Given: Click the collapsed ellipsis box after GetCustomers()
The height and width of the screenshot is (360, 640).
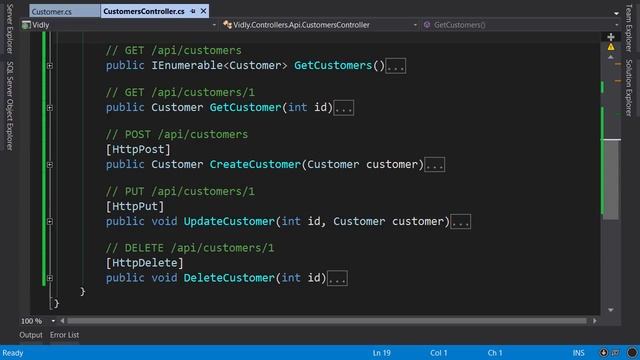Looking at the screenshot, I should pyautogui.click(x=396, y=66).
